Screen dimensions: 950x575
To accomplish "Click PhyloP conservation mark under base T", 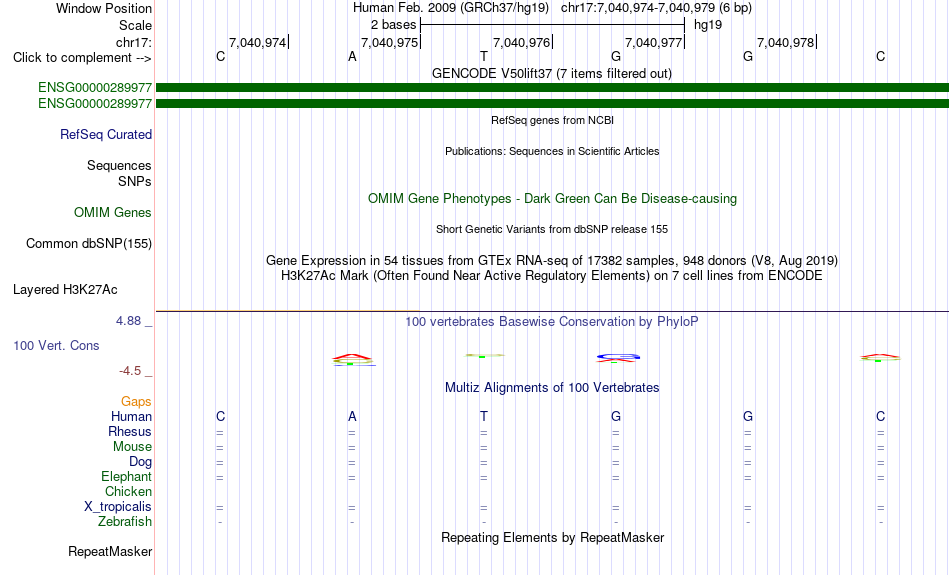I will tap(484, 356).
